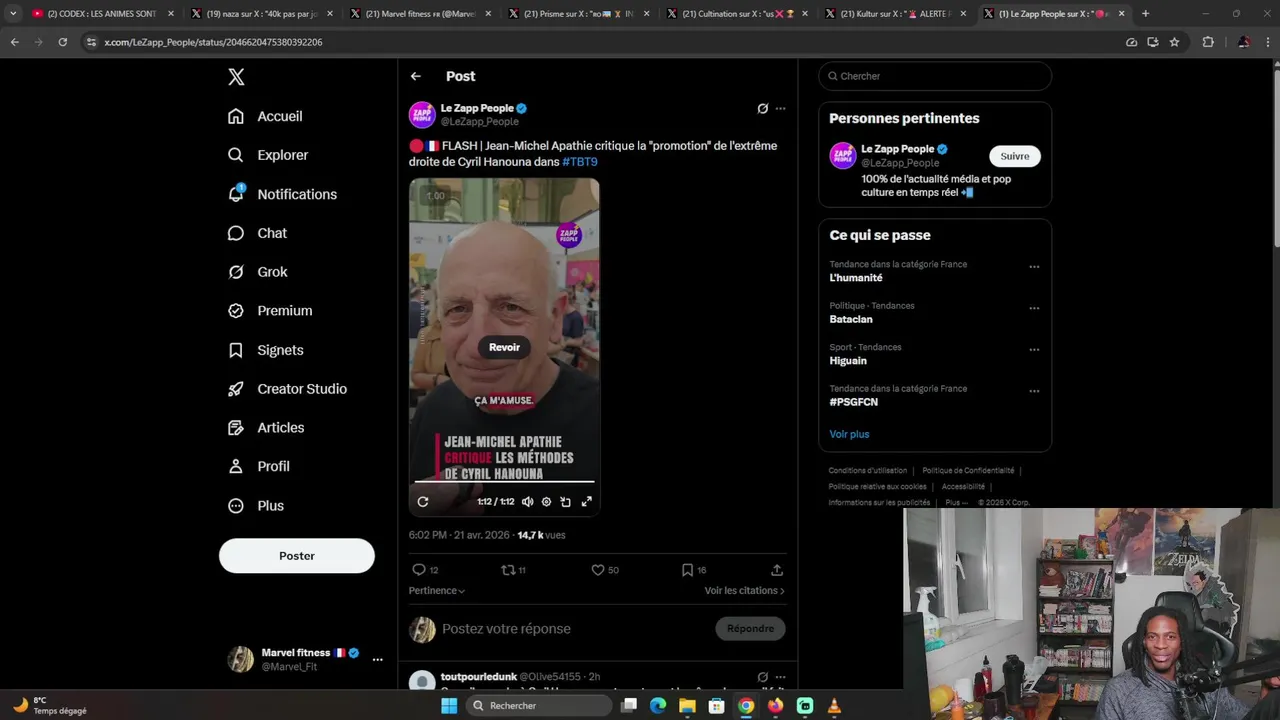
Task: Reload the page in Chrome
Action: (62, 42)
